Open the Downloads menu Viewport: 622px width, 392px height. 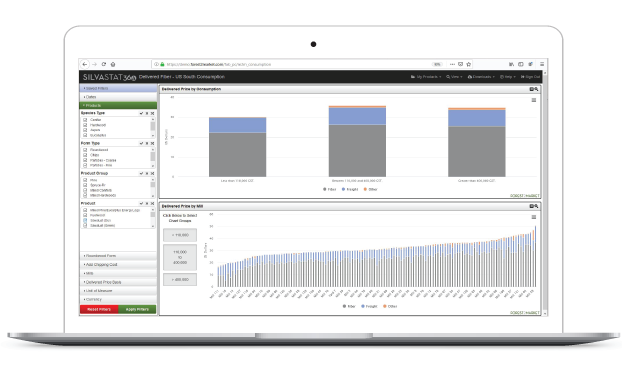(x=481, y=77)
